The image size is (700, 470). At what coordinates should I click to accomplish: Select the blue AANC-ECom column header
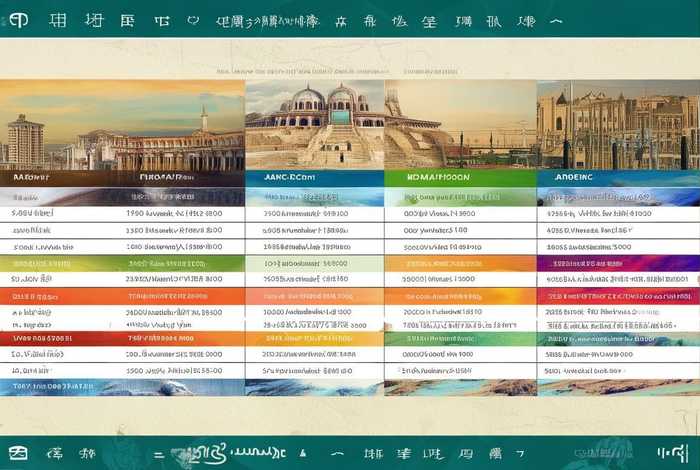pos(315,178)
